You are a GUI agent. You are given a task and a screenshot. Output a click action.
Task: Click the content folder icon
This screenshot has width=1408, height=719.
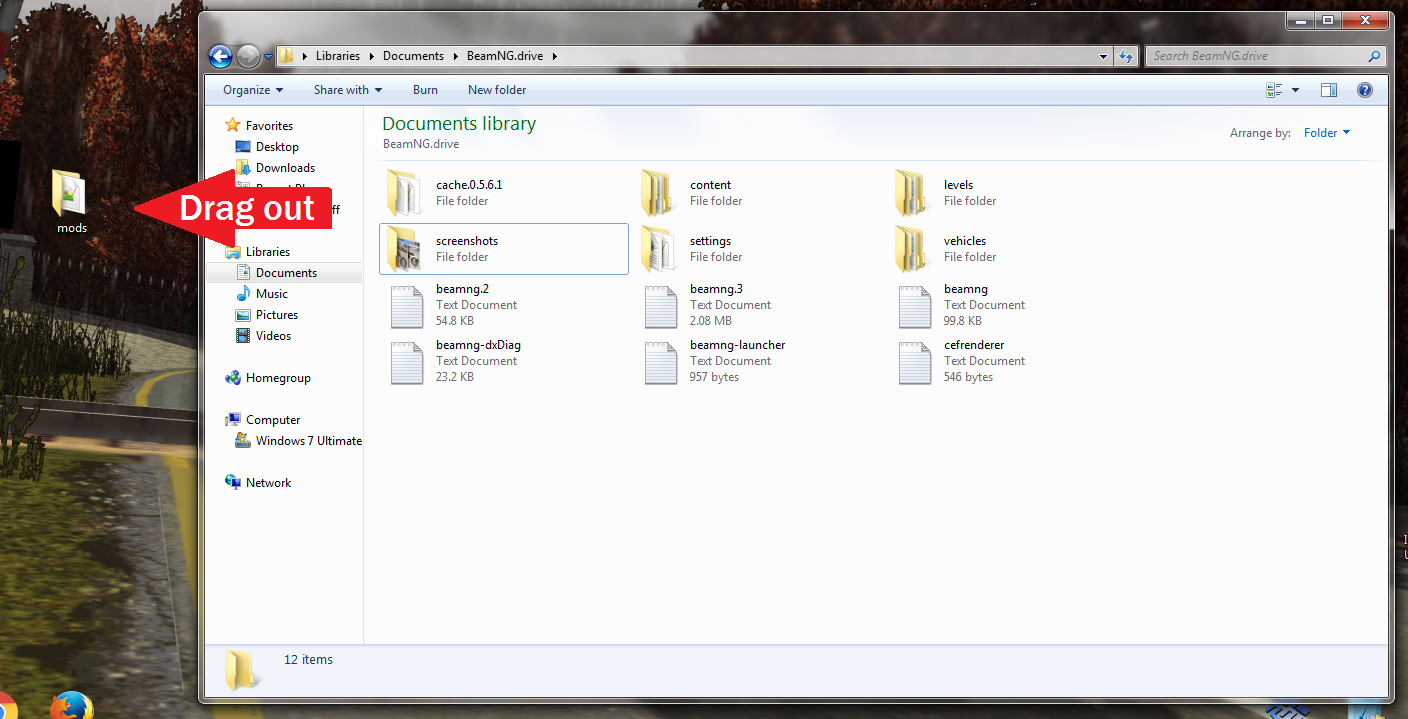[x=658, y=192]
